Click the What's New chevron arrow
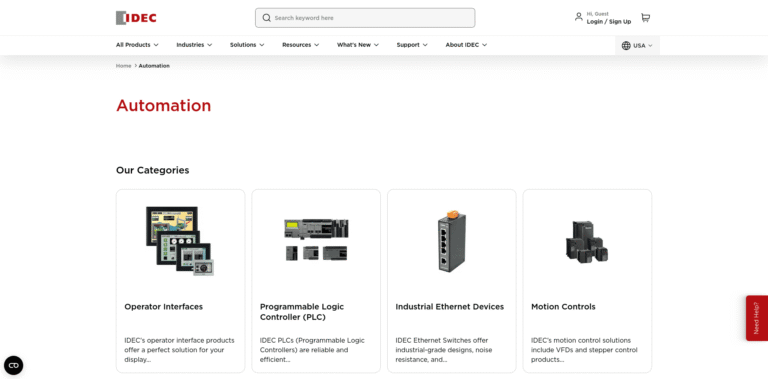Screen dimensions: 768x379 point(377,45)
